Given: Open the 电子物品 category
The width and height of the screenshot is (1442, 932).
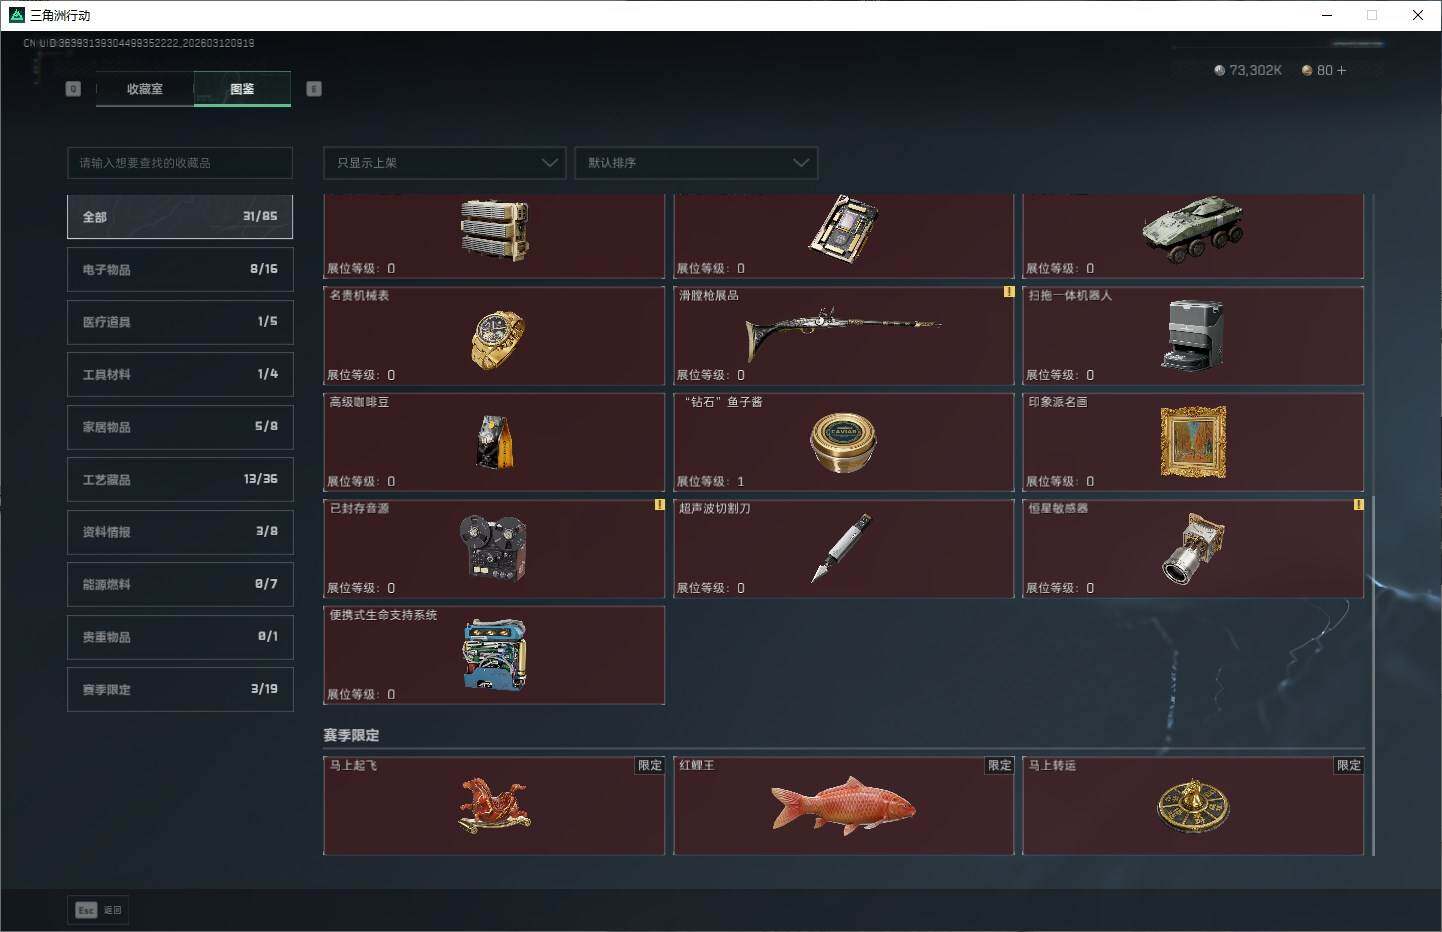Looking at the screenshot, I should [x=180, y=270].
